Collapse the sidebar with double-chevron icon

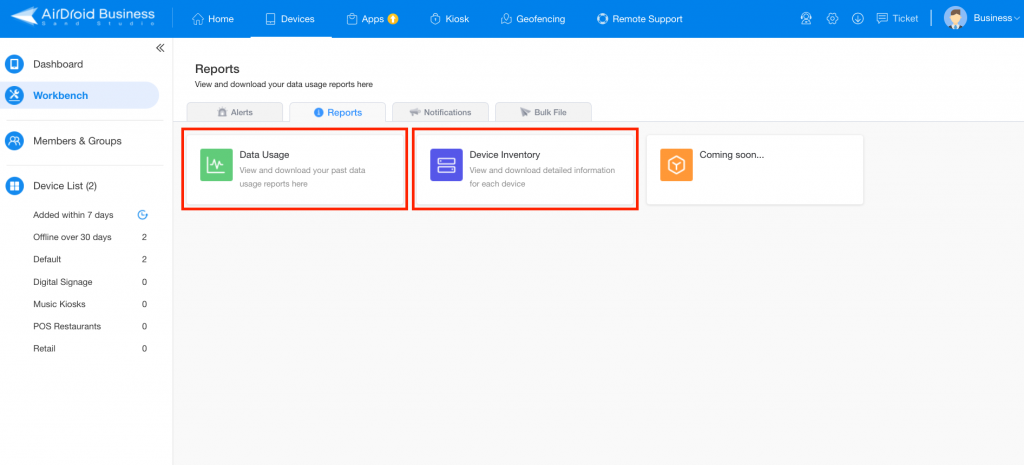pos(160,48)
